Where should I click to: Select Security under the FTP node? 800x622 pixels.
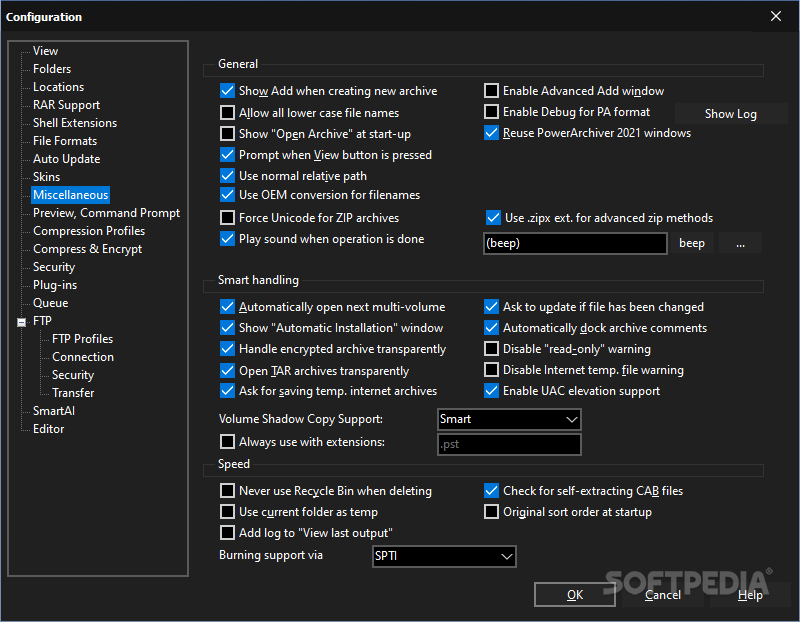[x=73, y=375]
